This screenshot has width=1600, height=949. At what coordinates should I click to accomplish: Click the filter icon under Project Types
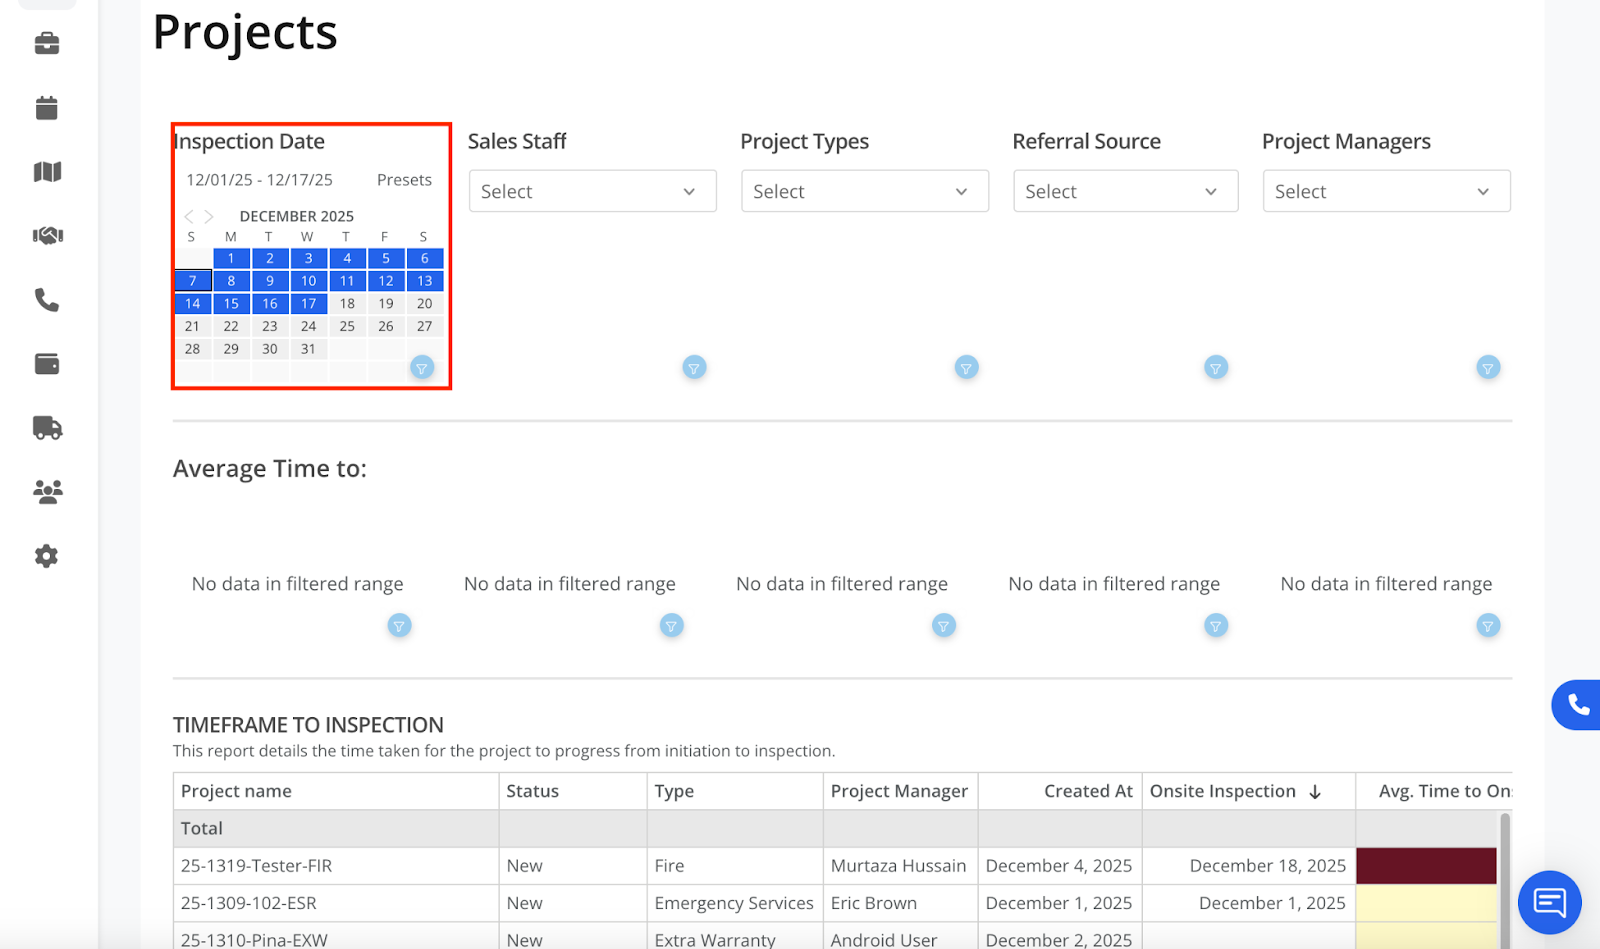tap(966, 368)
